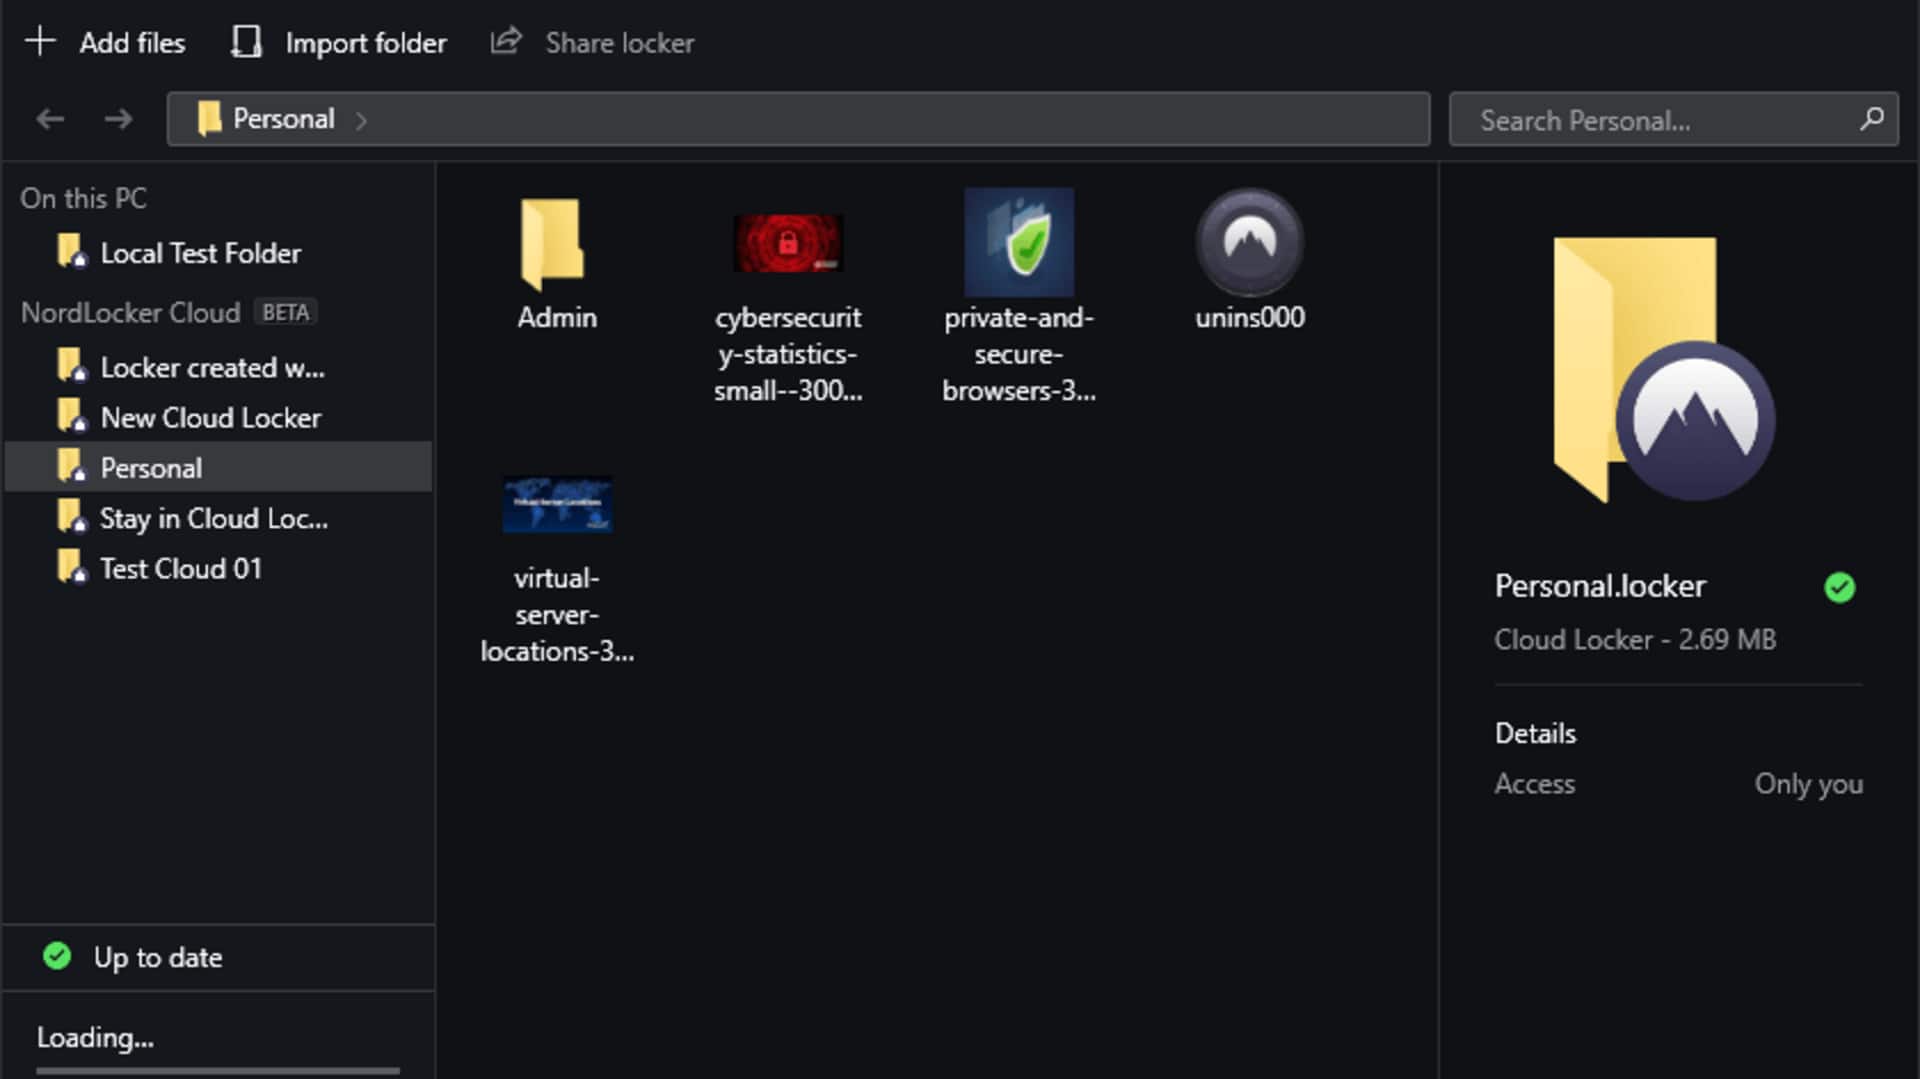Click the private-and-secure-browsers file name

tap(1019, 354)
